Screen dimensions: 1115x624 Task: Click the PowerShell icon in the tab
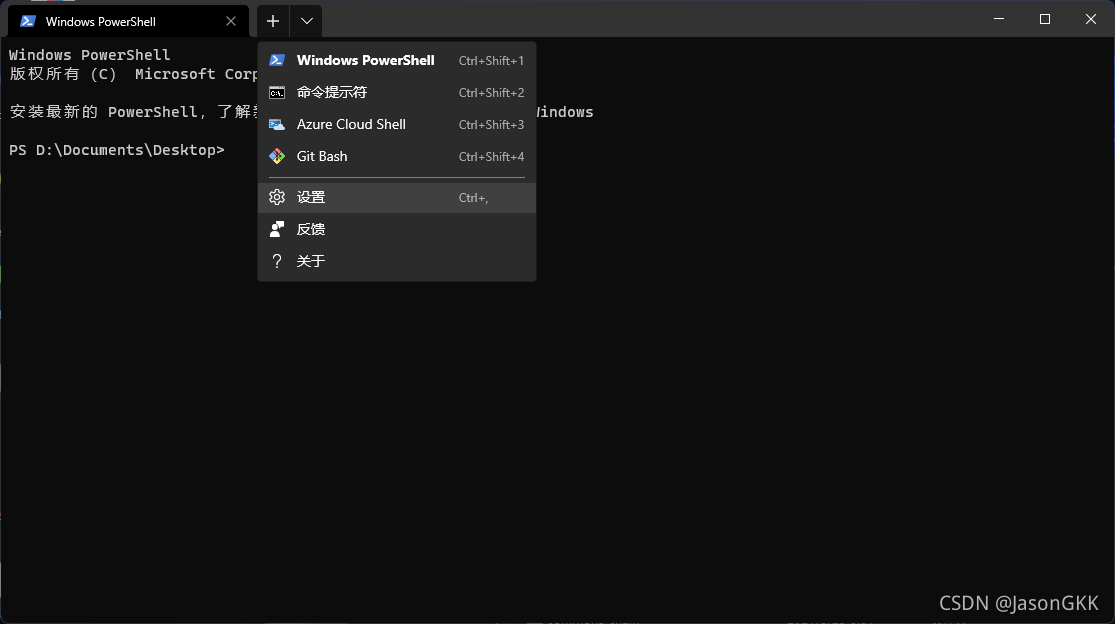(28, 21)
